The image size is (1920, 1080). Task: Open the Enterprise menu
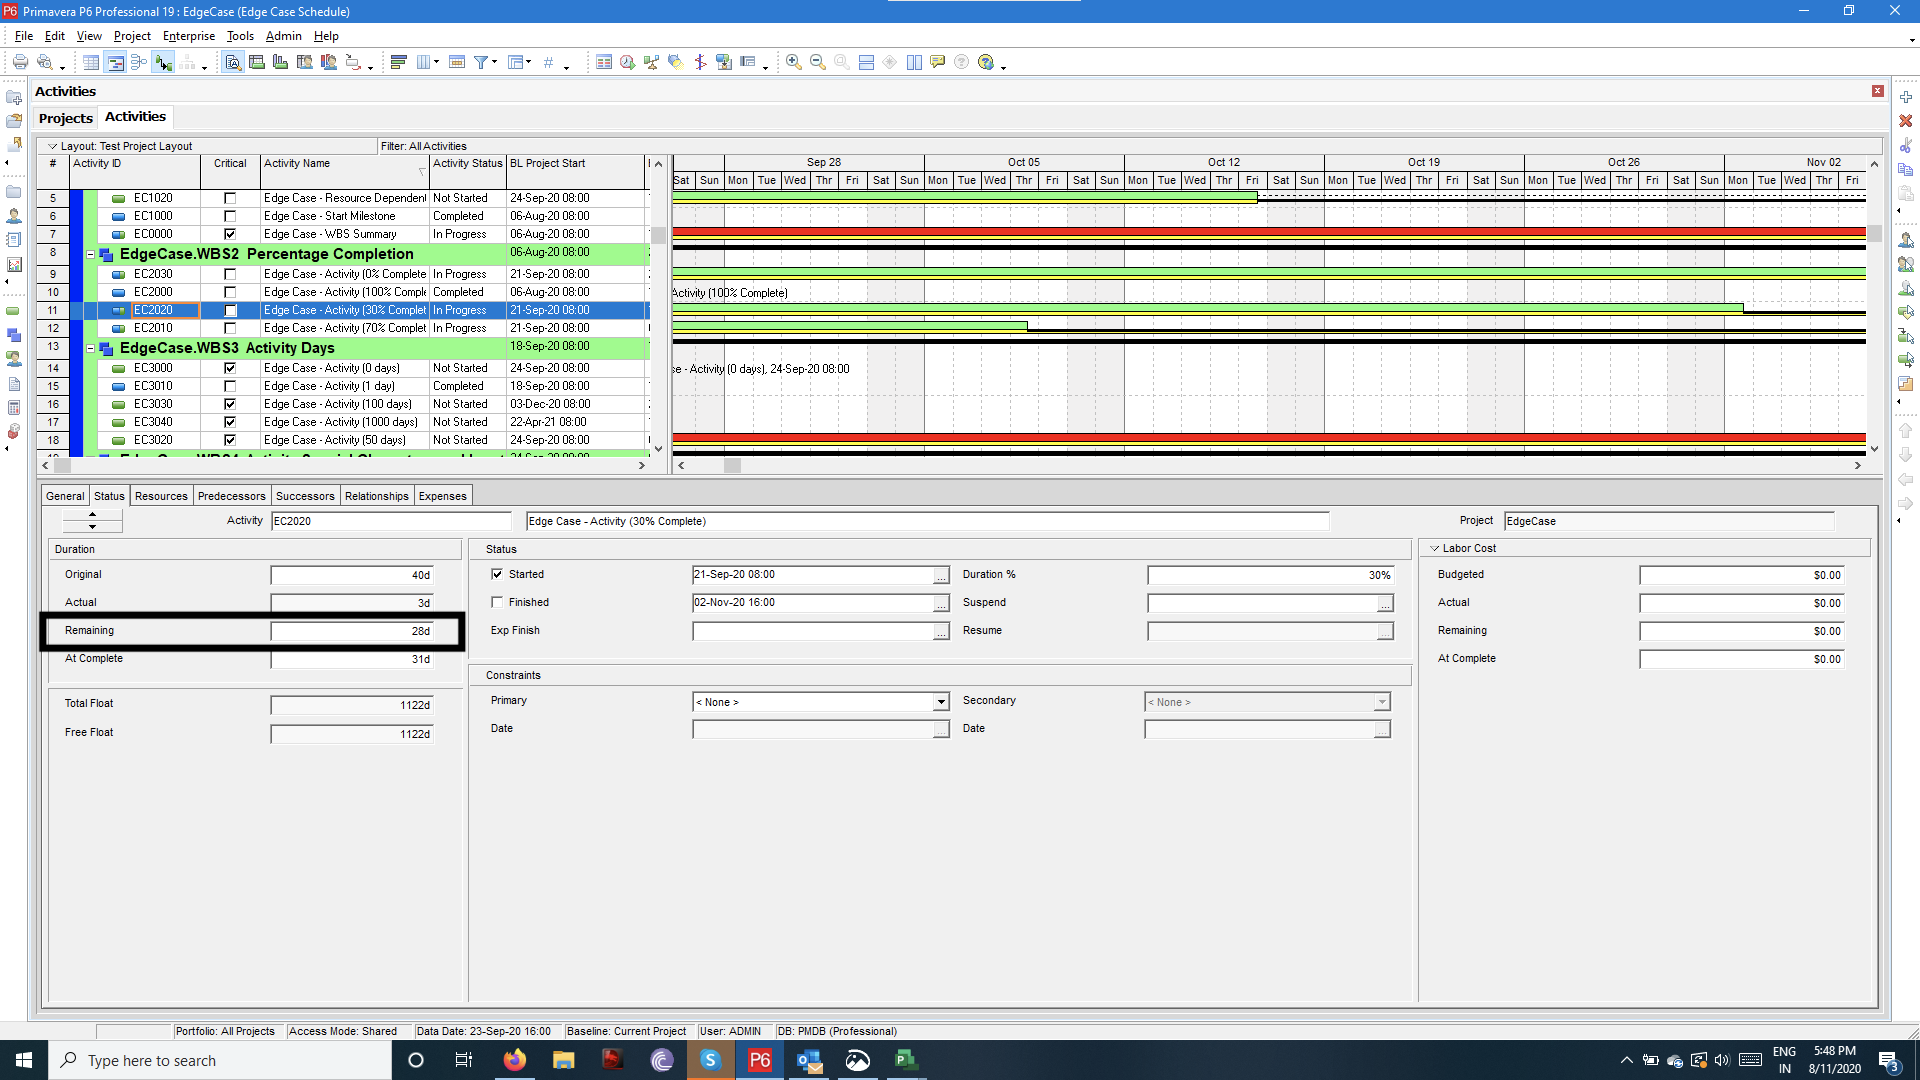188,36
